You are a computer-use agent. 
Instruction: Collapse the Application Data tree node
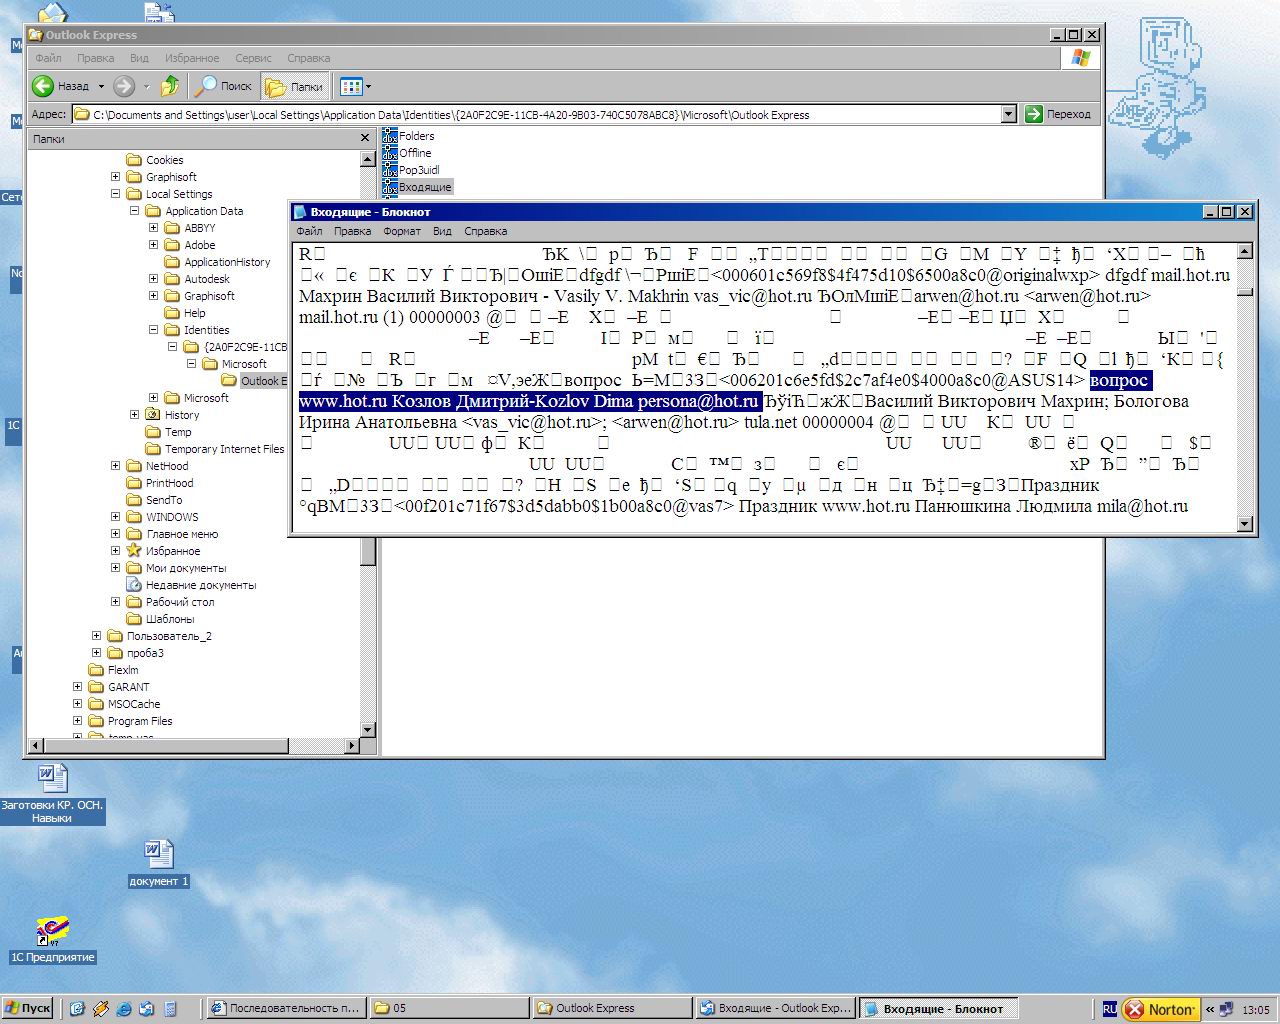[134, 211]
